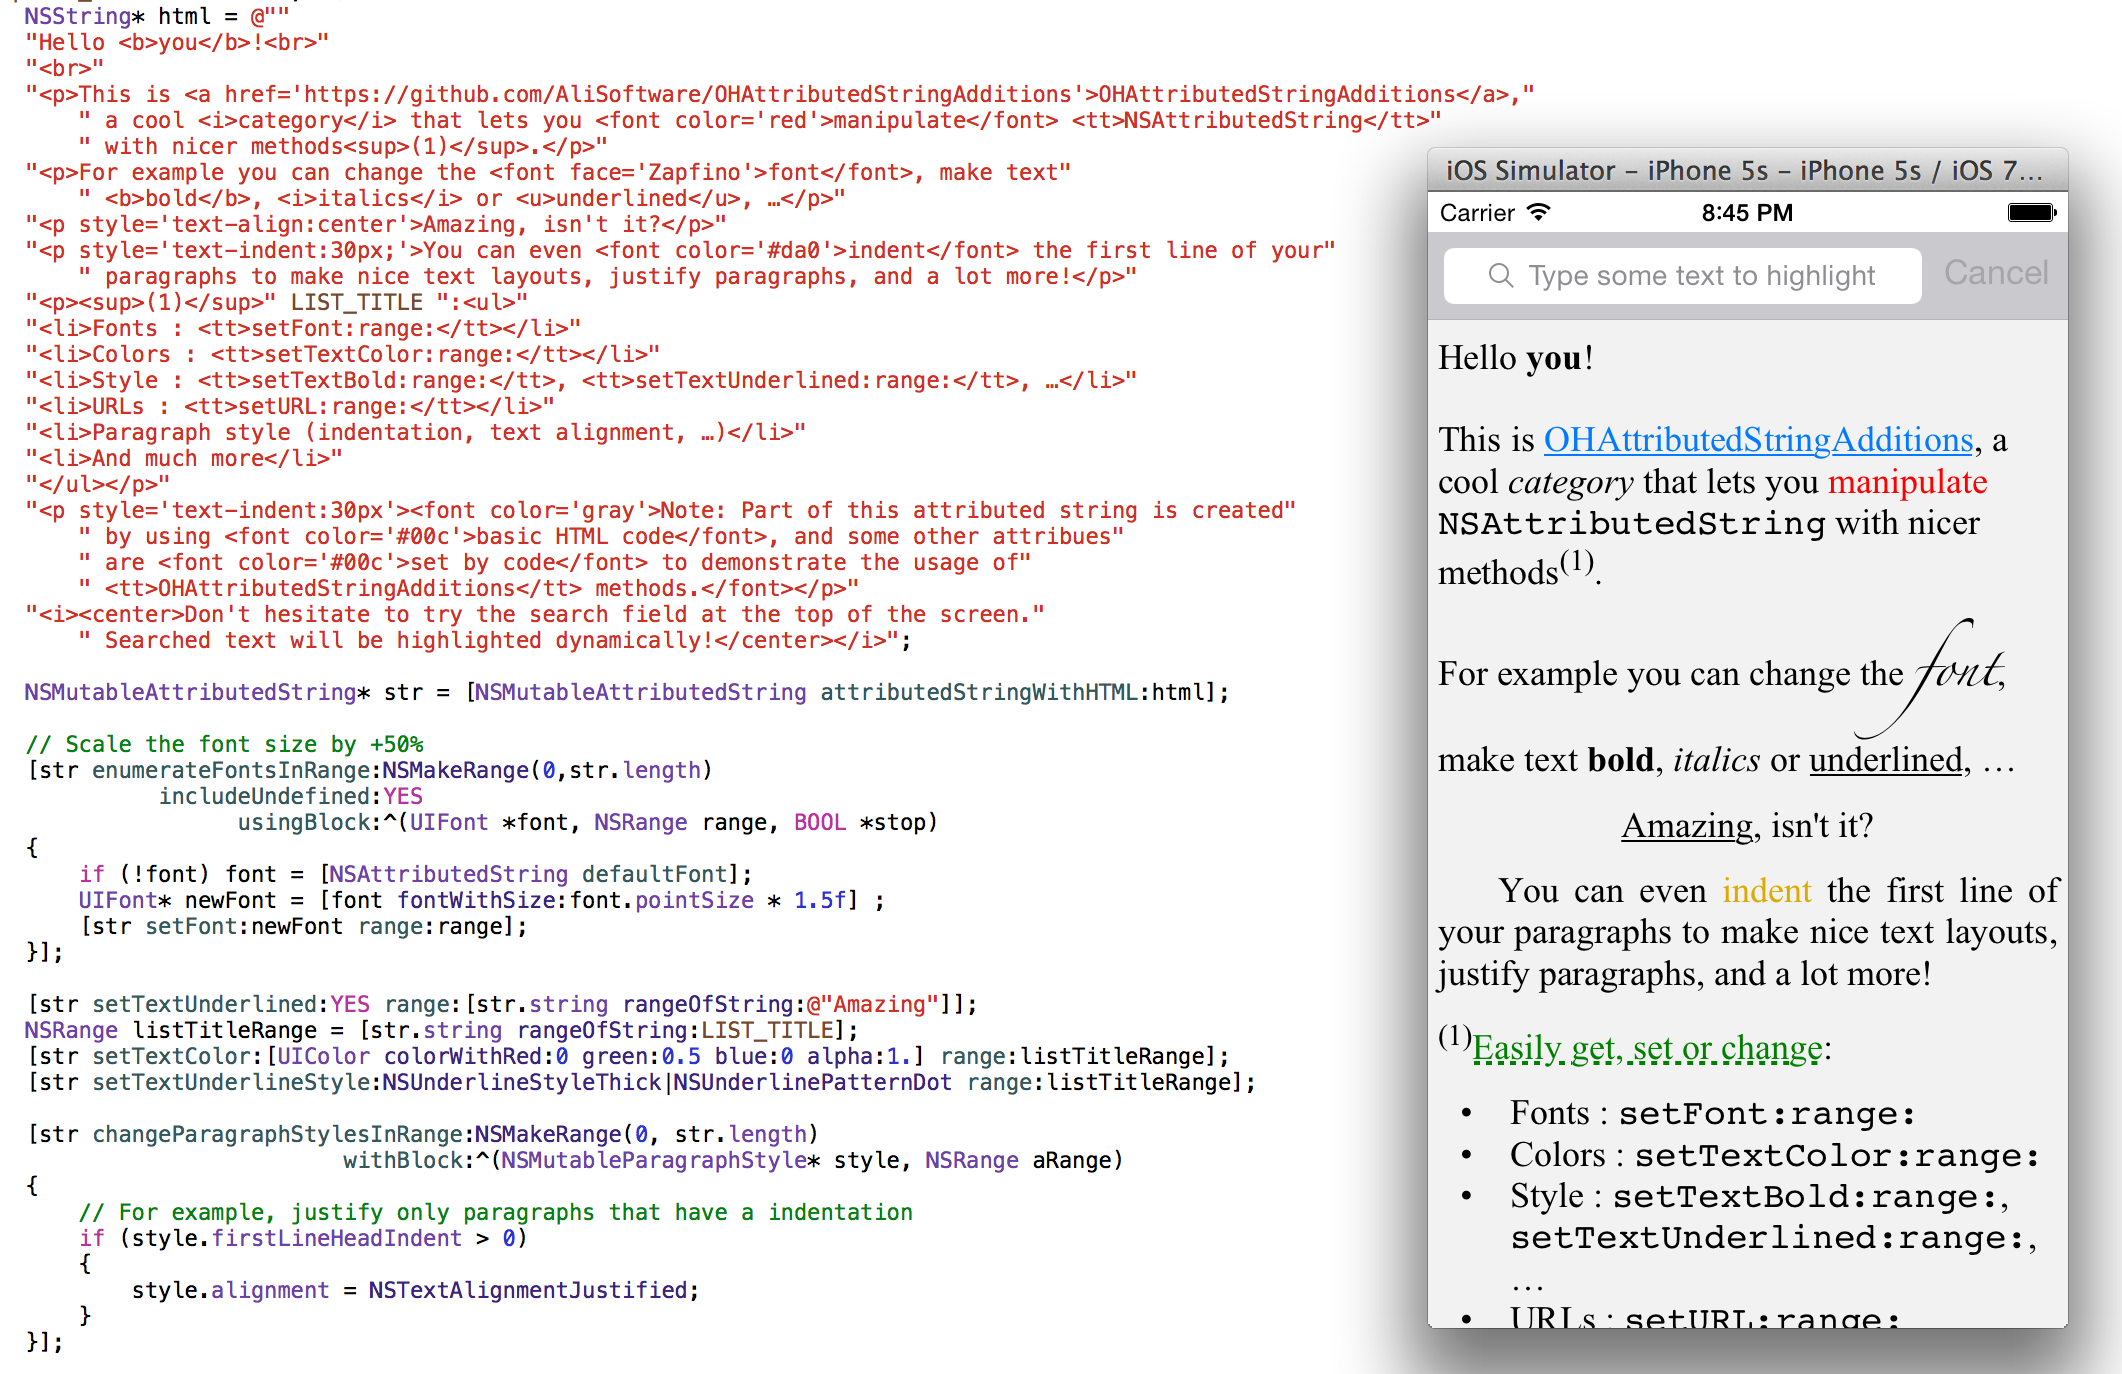Click the underlined 'Amazing' word
This screenshot has width=2122, height=1374.
[1687, 826]
